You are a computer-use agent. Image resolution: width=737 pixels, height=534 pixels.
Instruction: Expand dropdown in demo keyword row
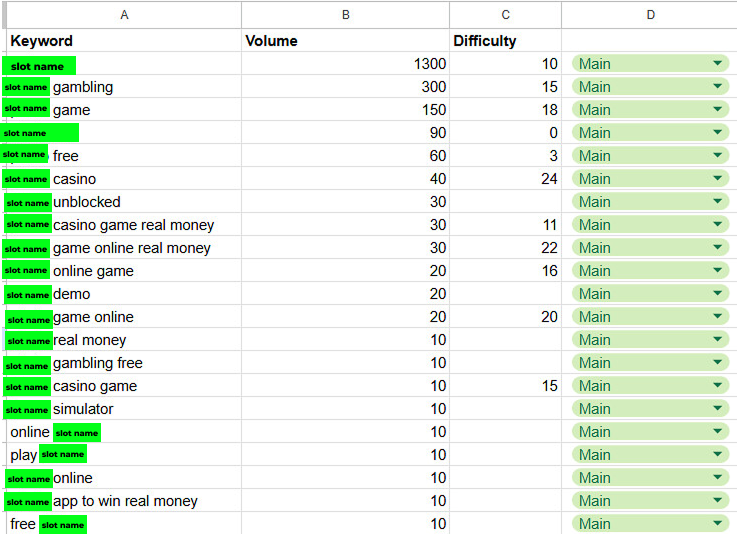(650, 294)
